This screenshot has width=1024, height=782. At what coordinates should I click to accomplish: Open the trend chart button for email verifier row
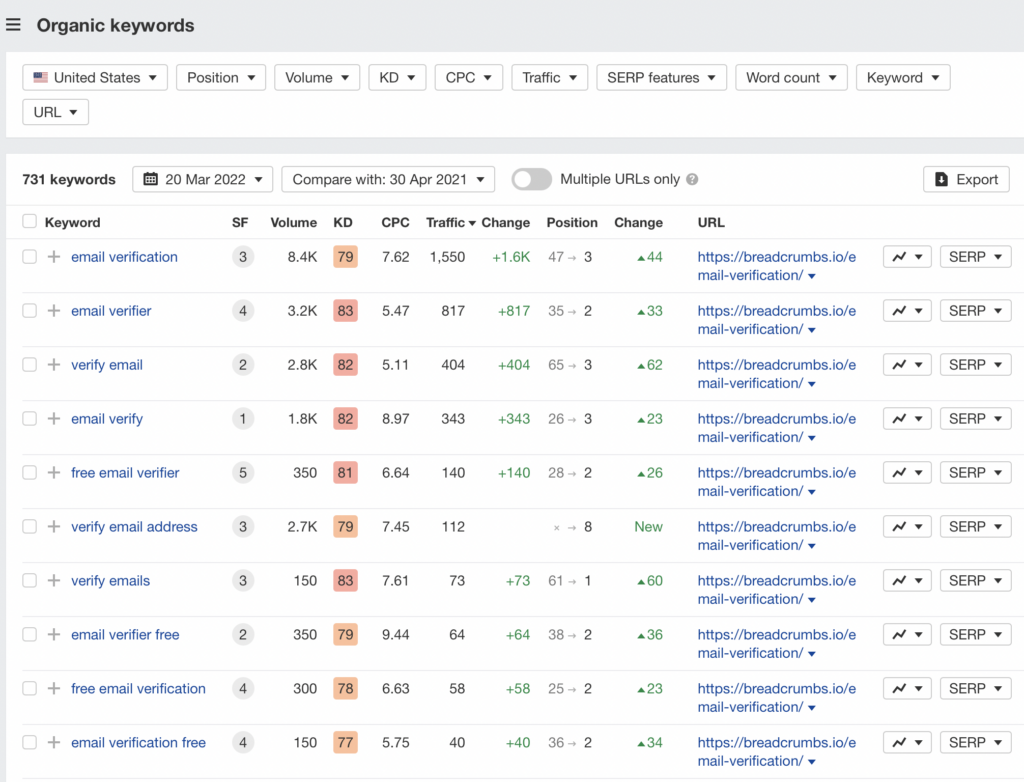pos(907,311)
